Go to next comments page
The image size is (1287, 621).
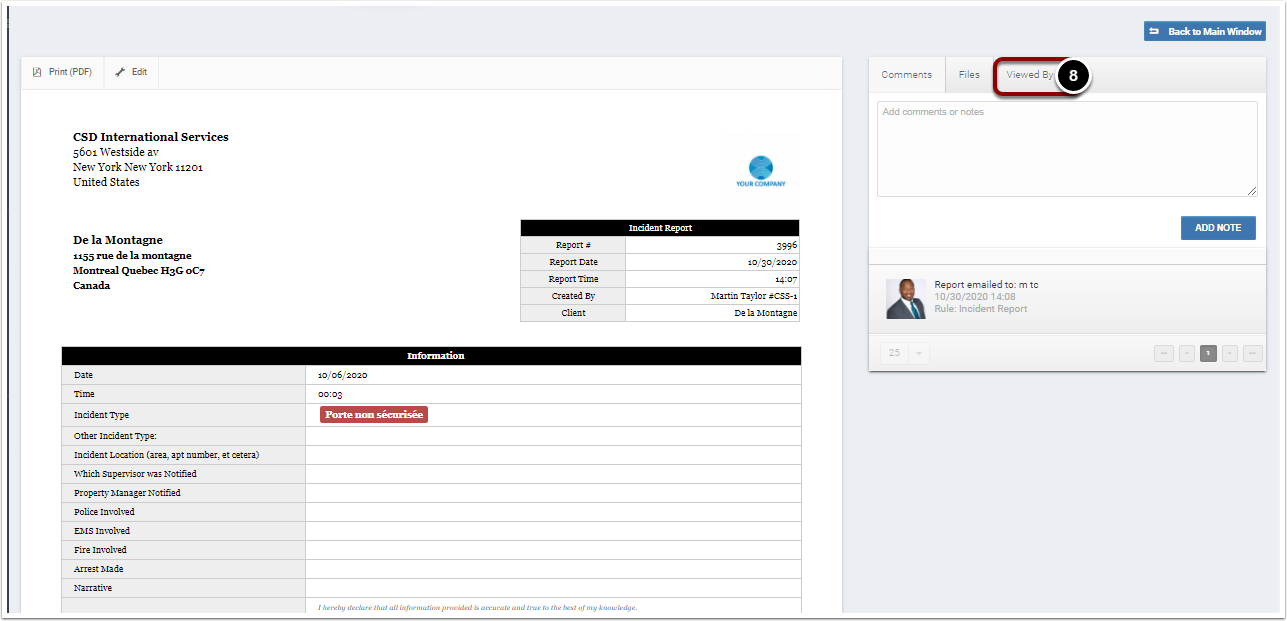(1230, 353)
